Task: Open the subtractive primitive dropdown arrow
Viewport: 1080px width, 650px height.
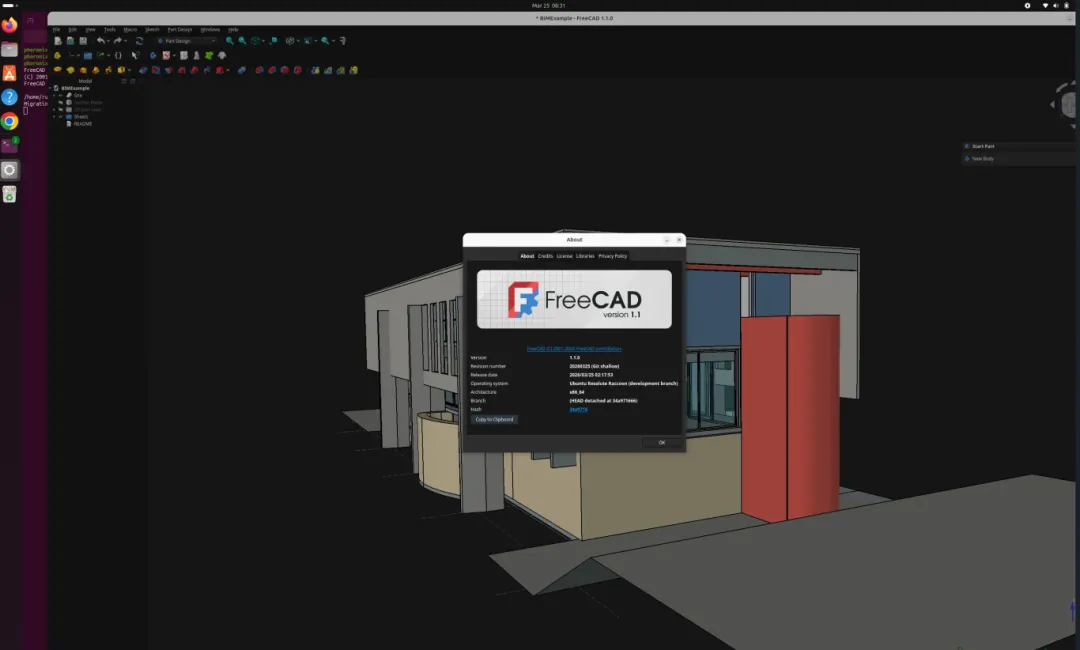Action: coord(228,70)
